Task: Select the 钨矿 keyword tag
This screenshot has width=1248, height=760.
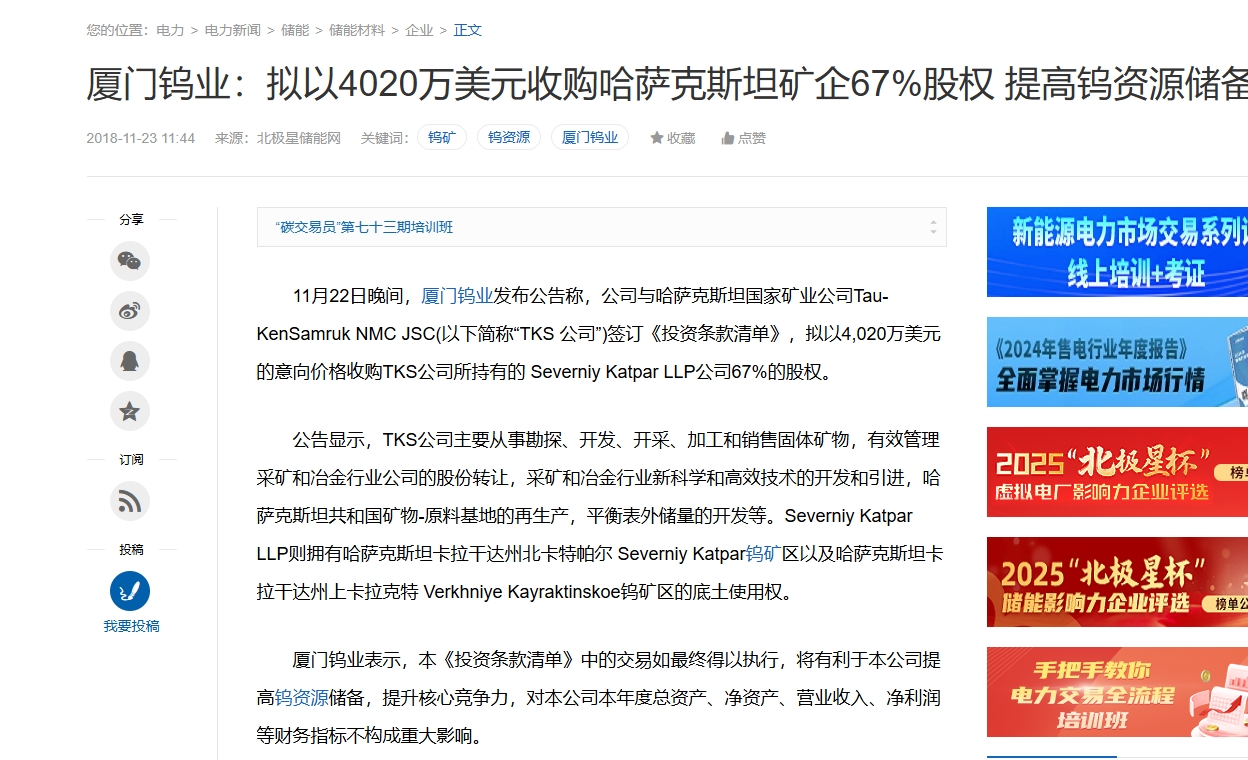Action: coord(442,138)
